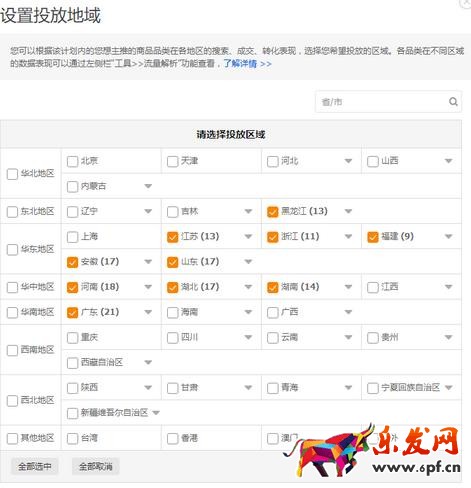Tick the 重庆 checkbox
Viewport: 471px width, 488px height.
72,338
